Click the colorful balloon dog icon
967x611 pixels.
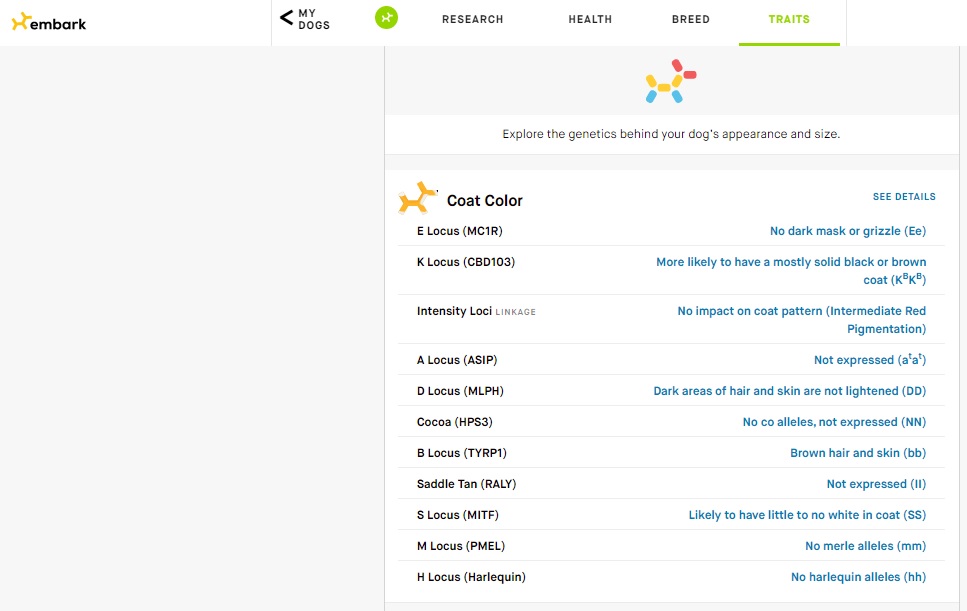(671, 81)
